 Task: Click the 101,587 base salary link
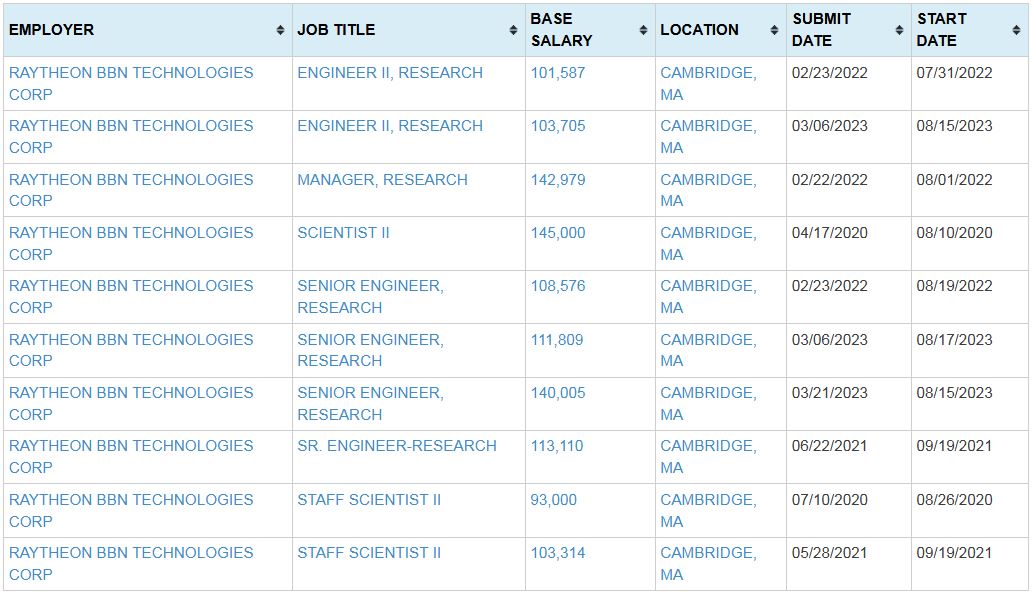557,72
